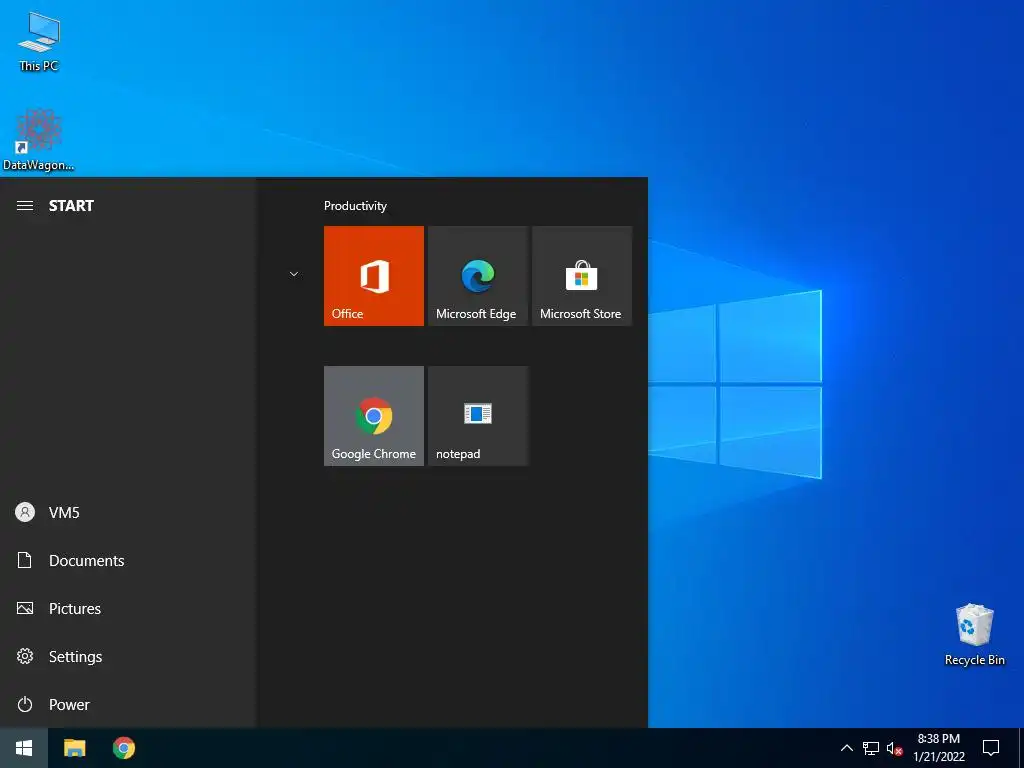Select the Recycle Bin desktop icon
This screenshot has width=1024, height=768.
coord(974,635)
